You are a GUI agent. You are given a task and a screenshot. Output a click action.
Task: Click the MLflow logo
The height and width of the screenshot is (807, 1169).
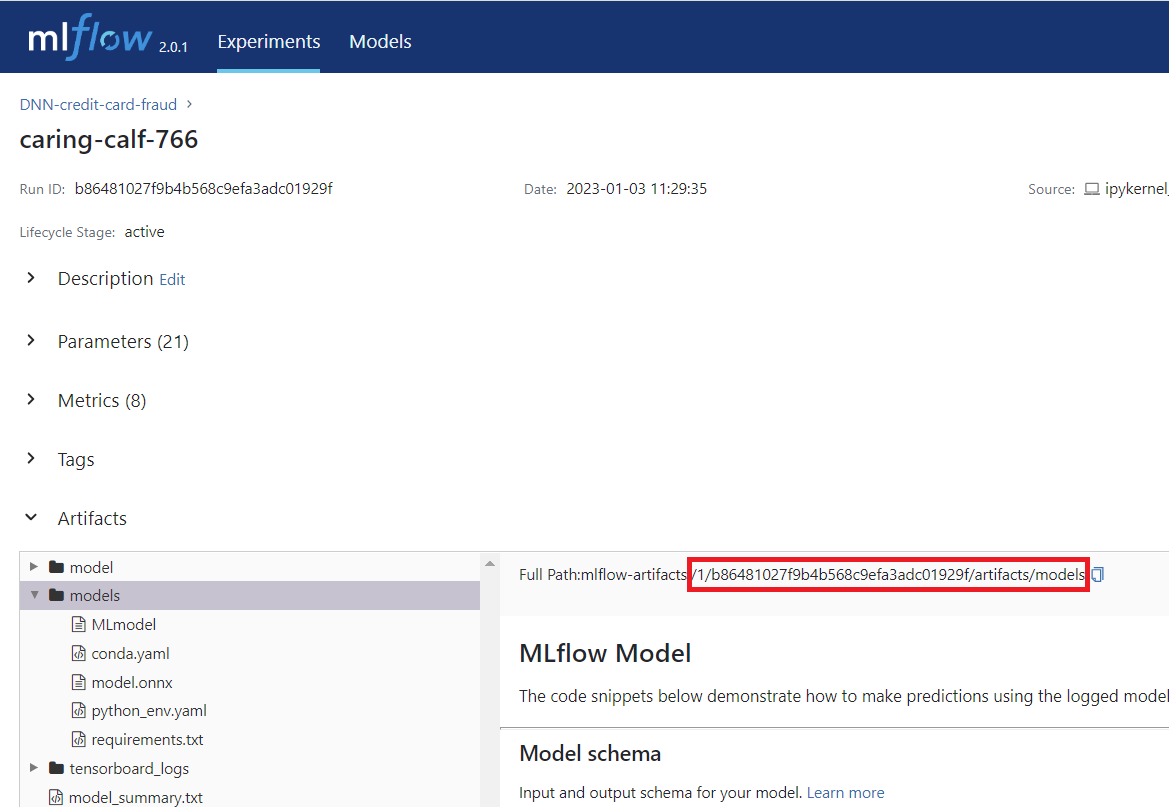(90, 37)
